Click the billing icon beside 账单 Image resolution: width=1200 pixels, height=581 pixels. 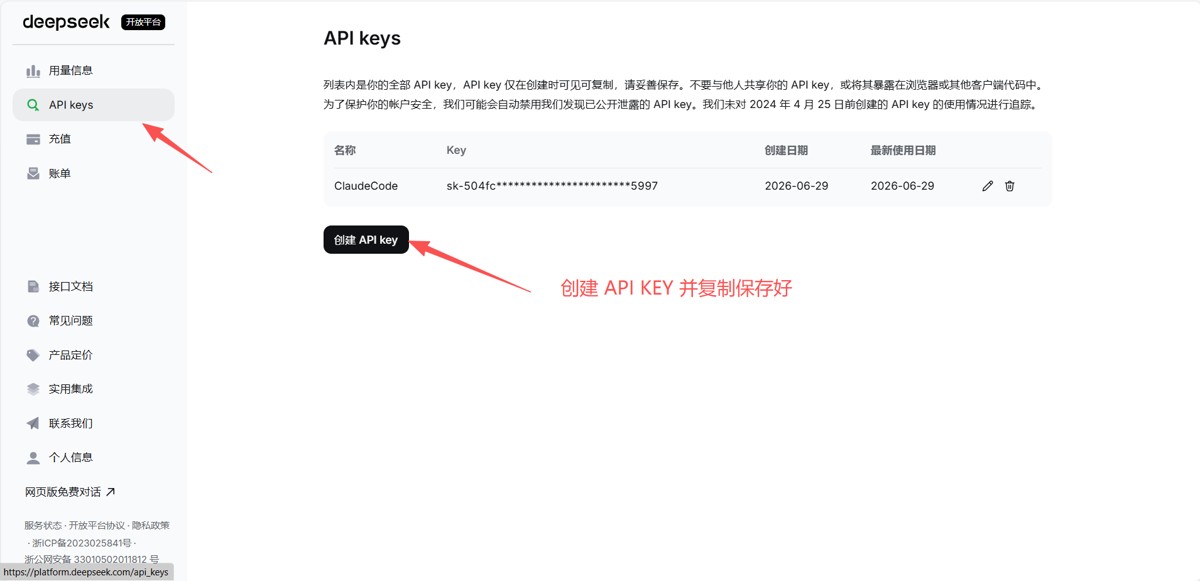33,173
